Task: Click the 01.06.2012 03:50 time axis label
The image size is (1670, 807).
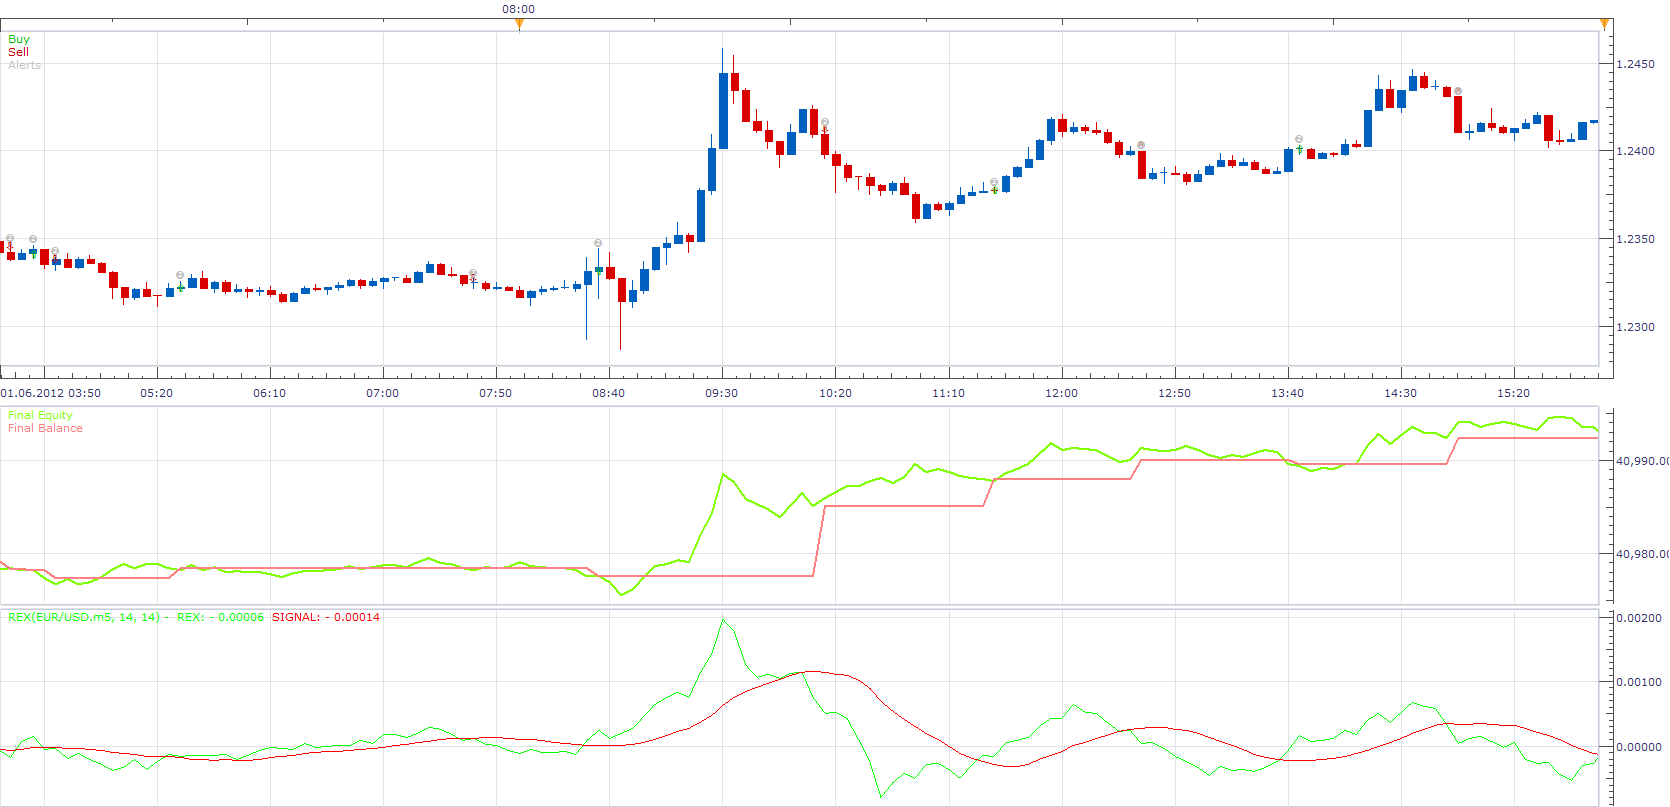Action: pyautogui.click(x=51, y=393)
